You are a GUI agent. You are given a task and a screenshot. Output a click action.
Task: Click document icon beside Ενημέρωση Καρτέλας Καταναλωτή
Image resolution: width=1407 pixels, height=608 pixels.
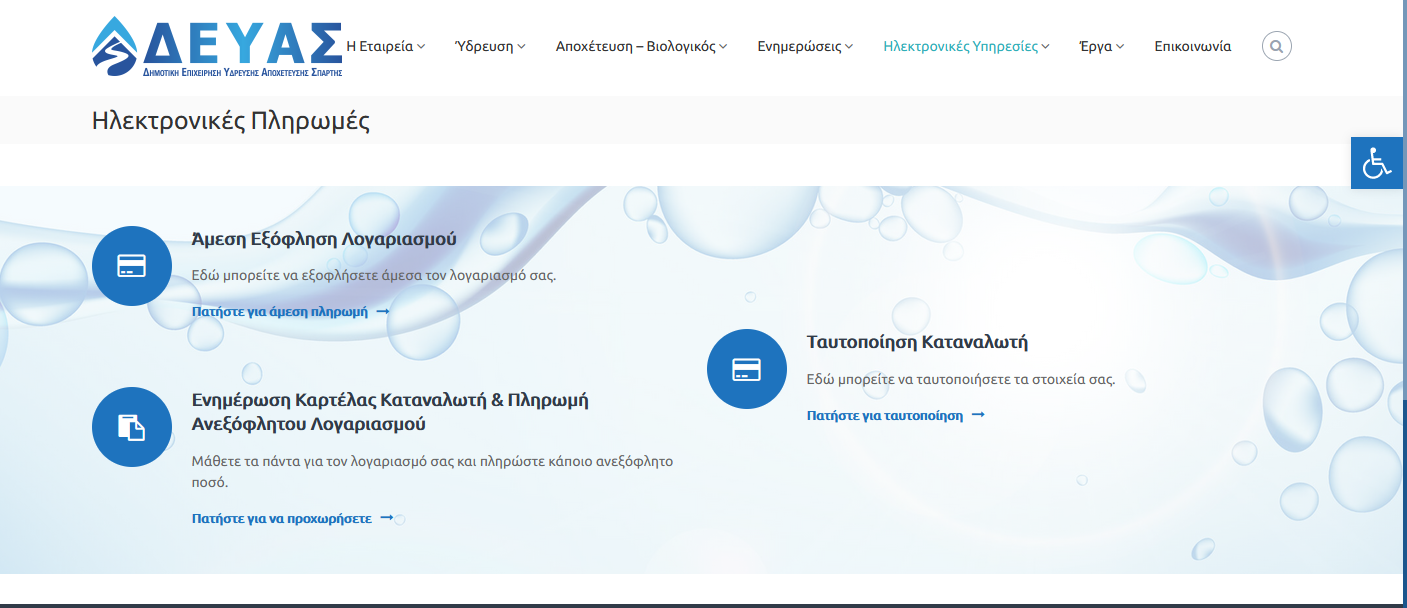(x=132, y=427)
